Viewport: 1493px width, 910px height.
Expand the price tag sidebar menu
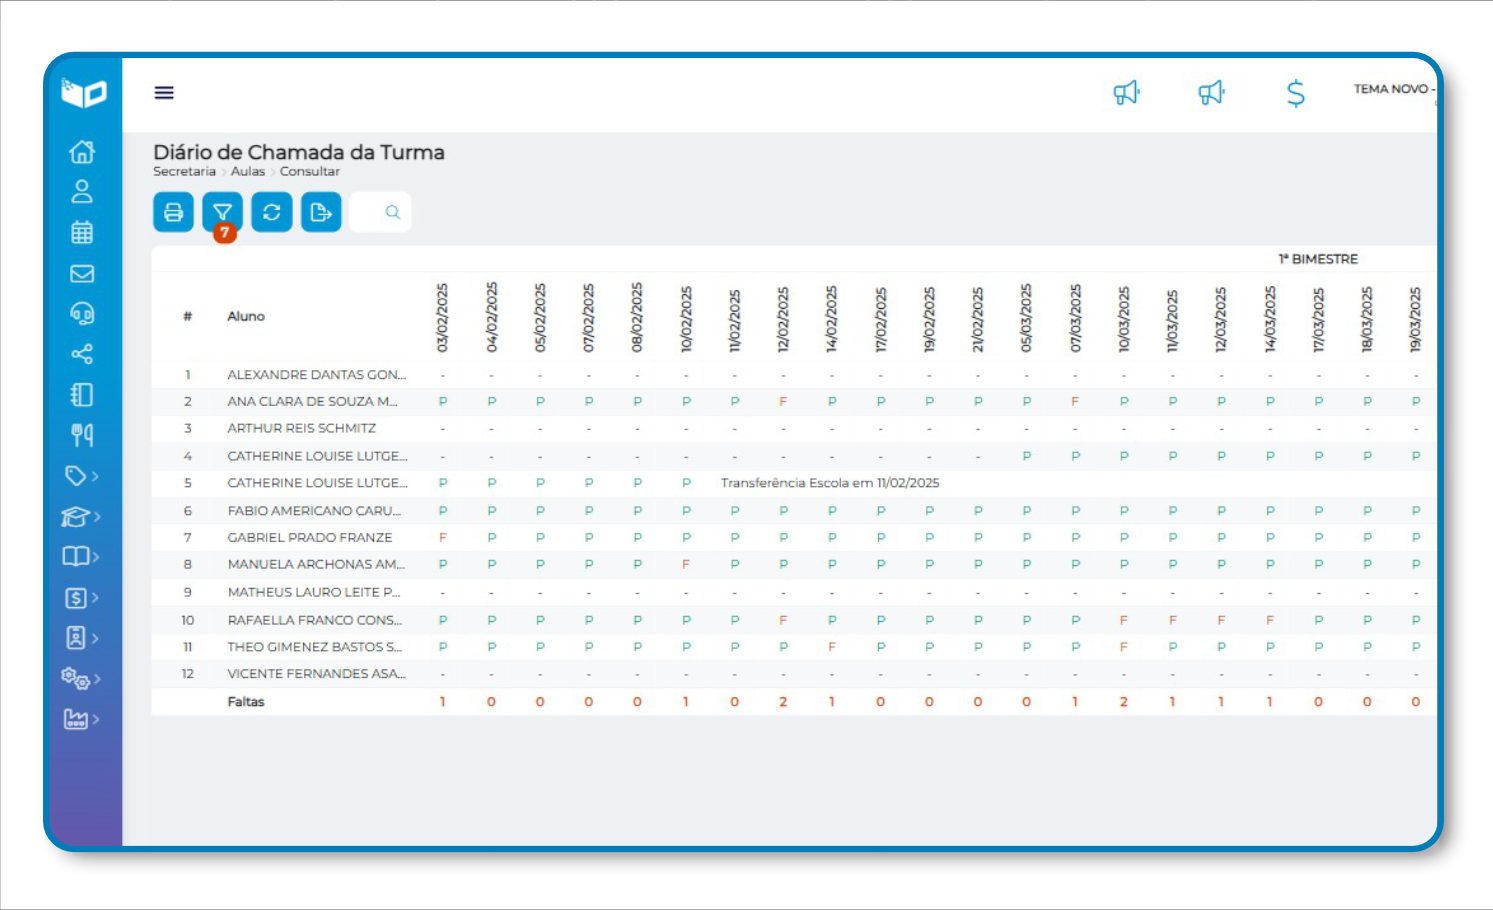click(x=81, y=476)
